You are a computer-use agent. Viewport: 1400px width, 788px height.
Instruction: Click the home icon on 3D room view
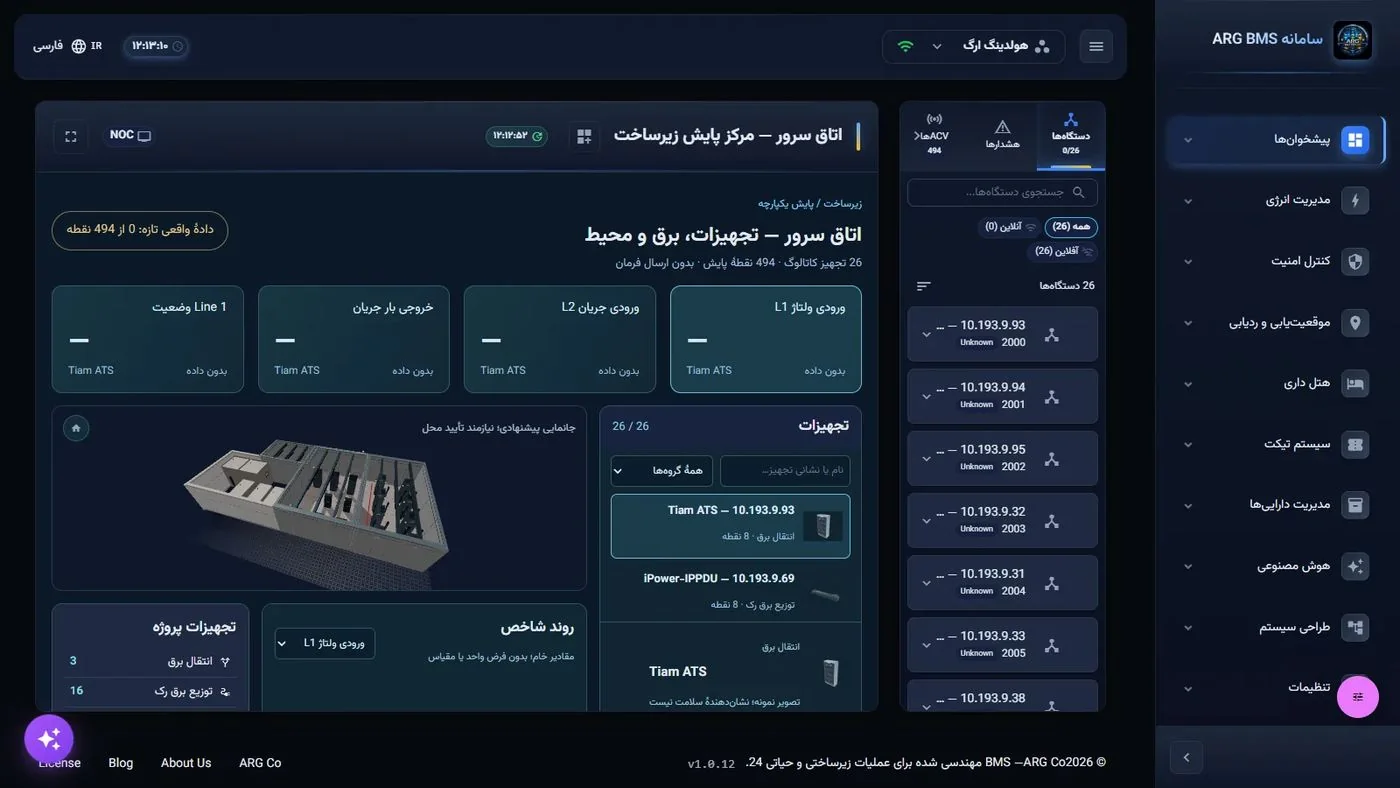pos(76,429)
